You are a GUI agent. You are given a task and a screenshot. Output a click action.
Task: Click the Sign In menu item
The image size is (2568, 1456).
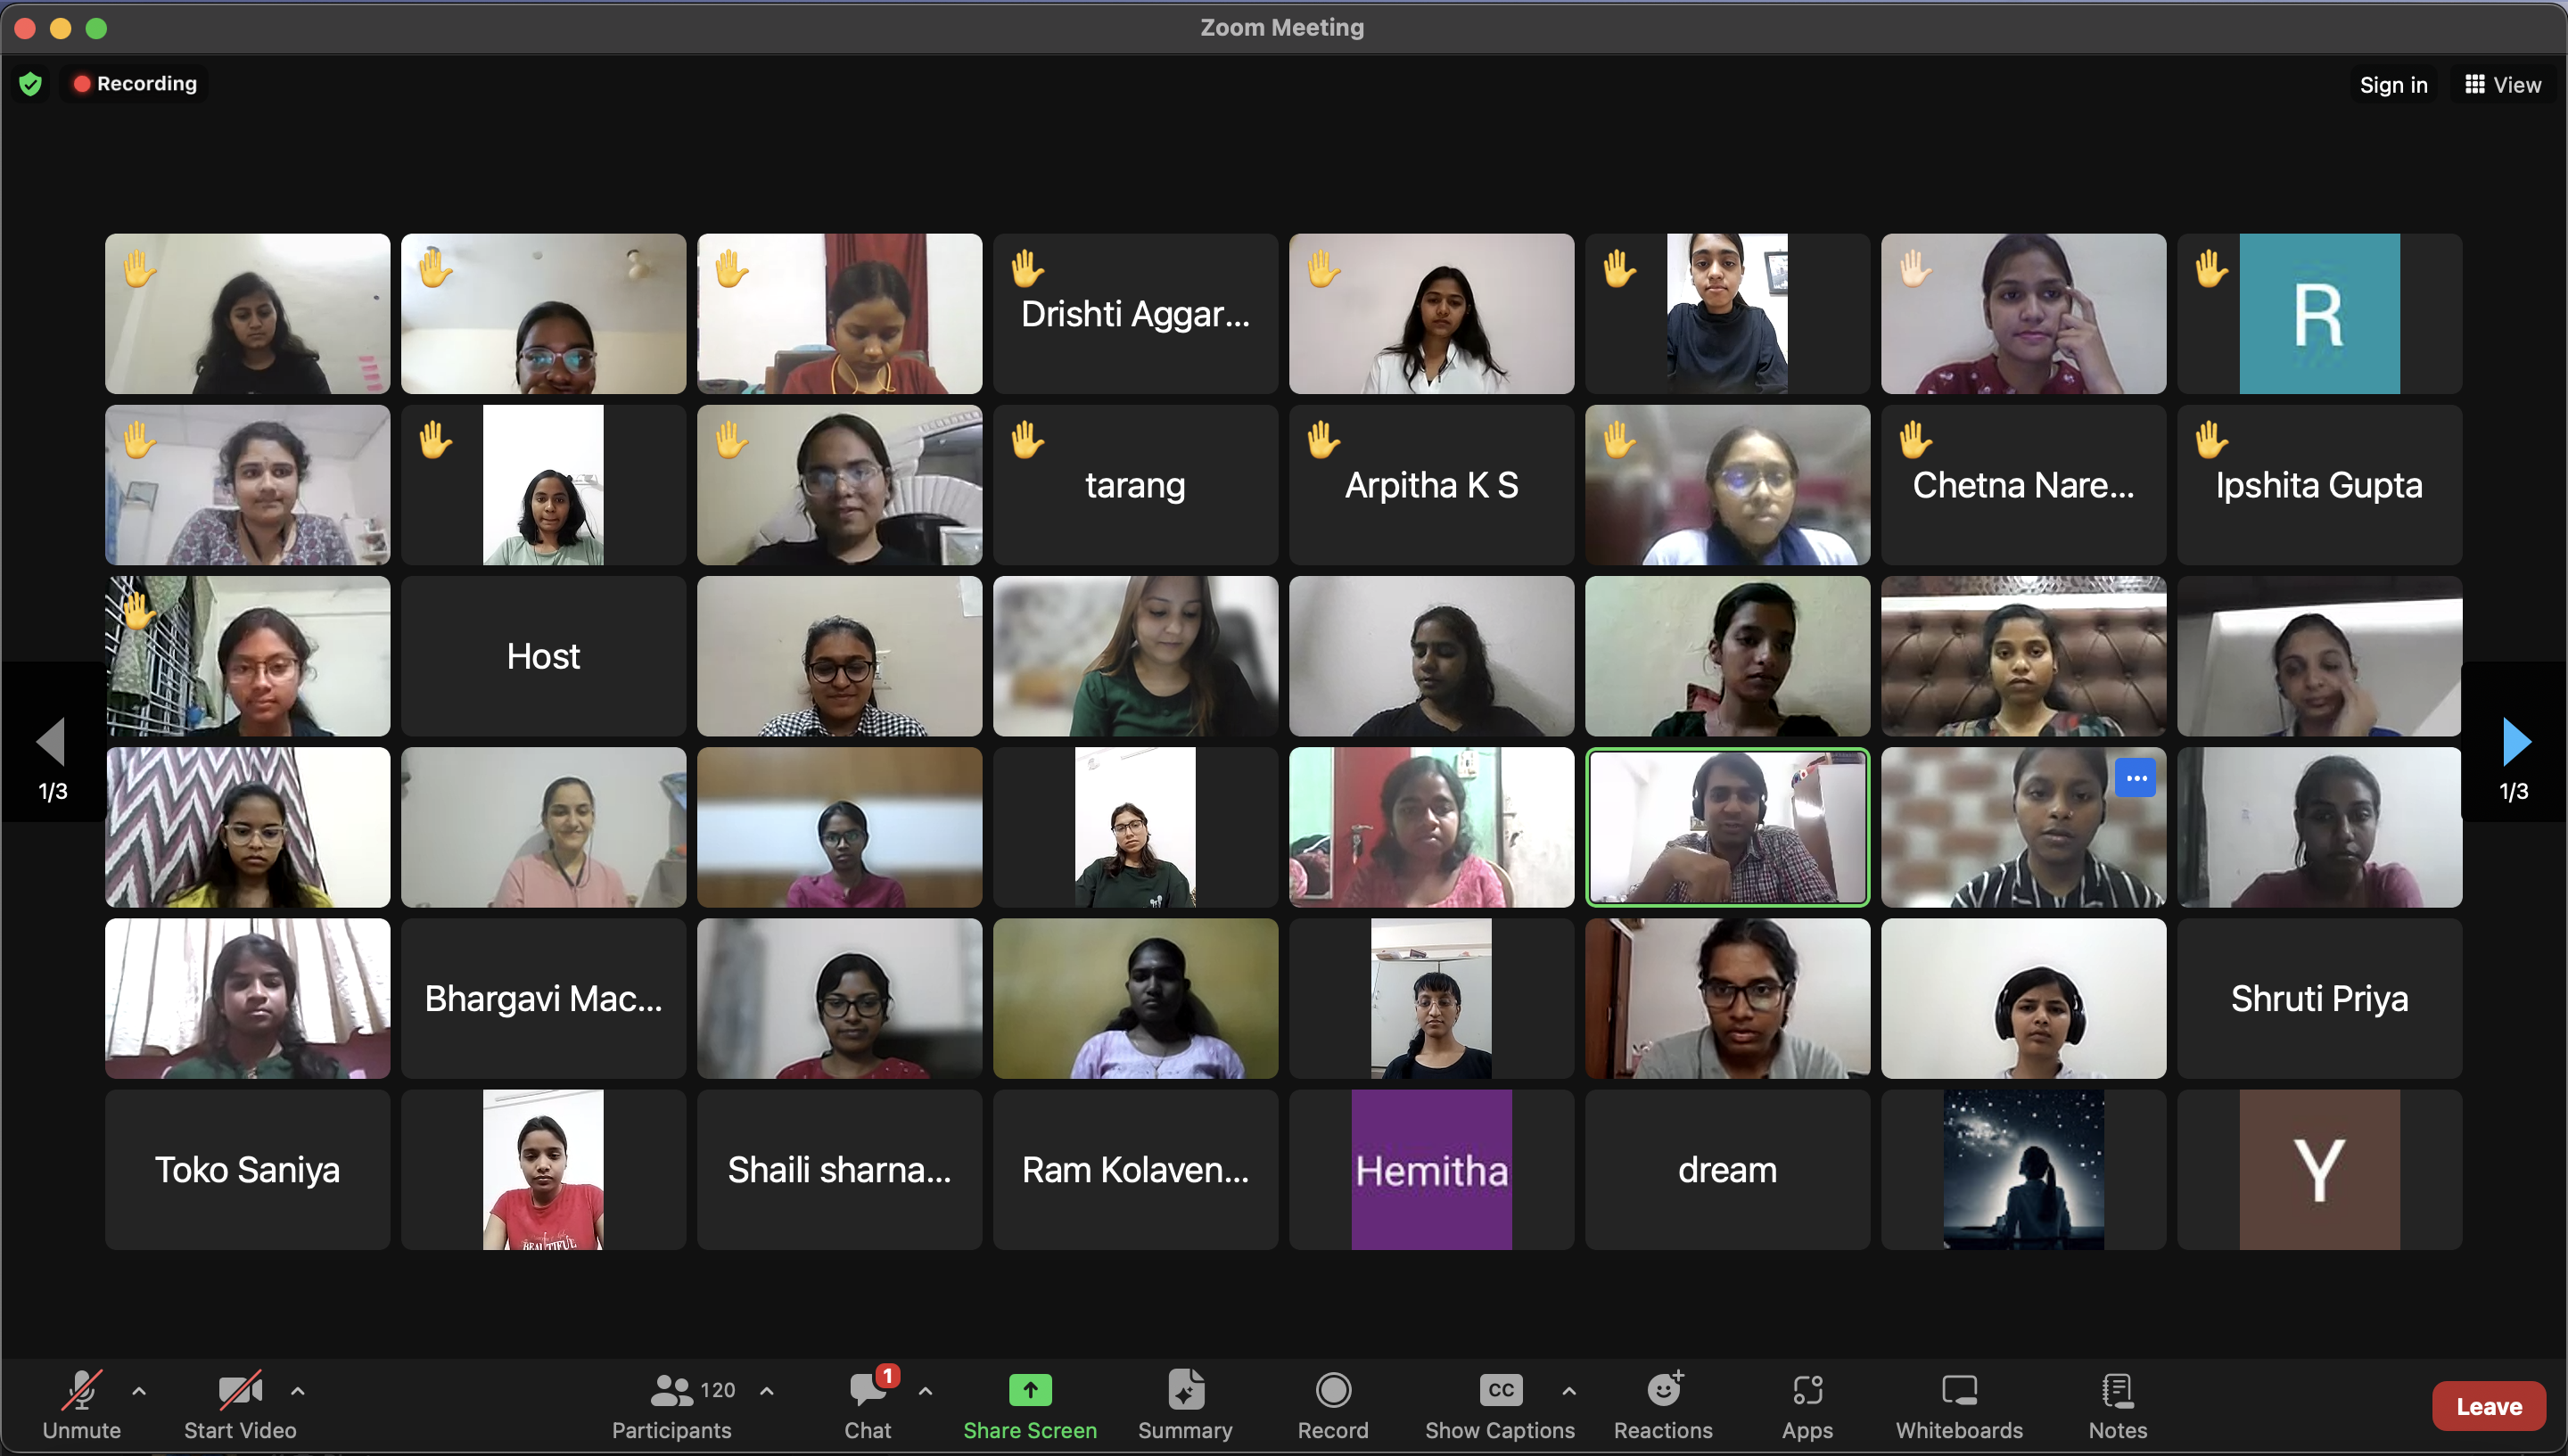point(2391,83)
